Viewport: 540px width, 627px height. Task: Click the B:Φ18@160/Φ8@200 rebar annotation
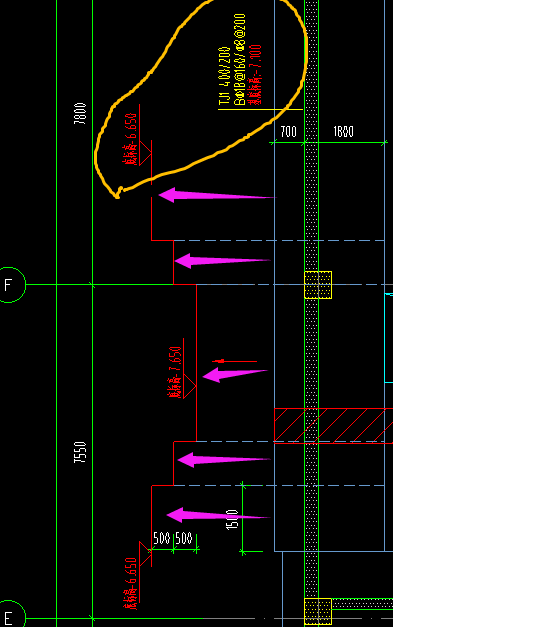[x=239, y=59]
